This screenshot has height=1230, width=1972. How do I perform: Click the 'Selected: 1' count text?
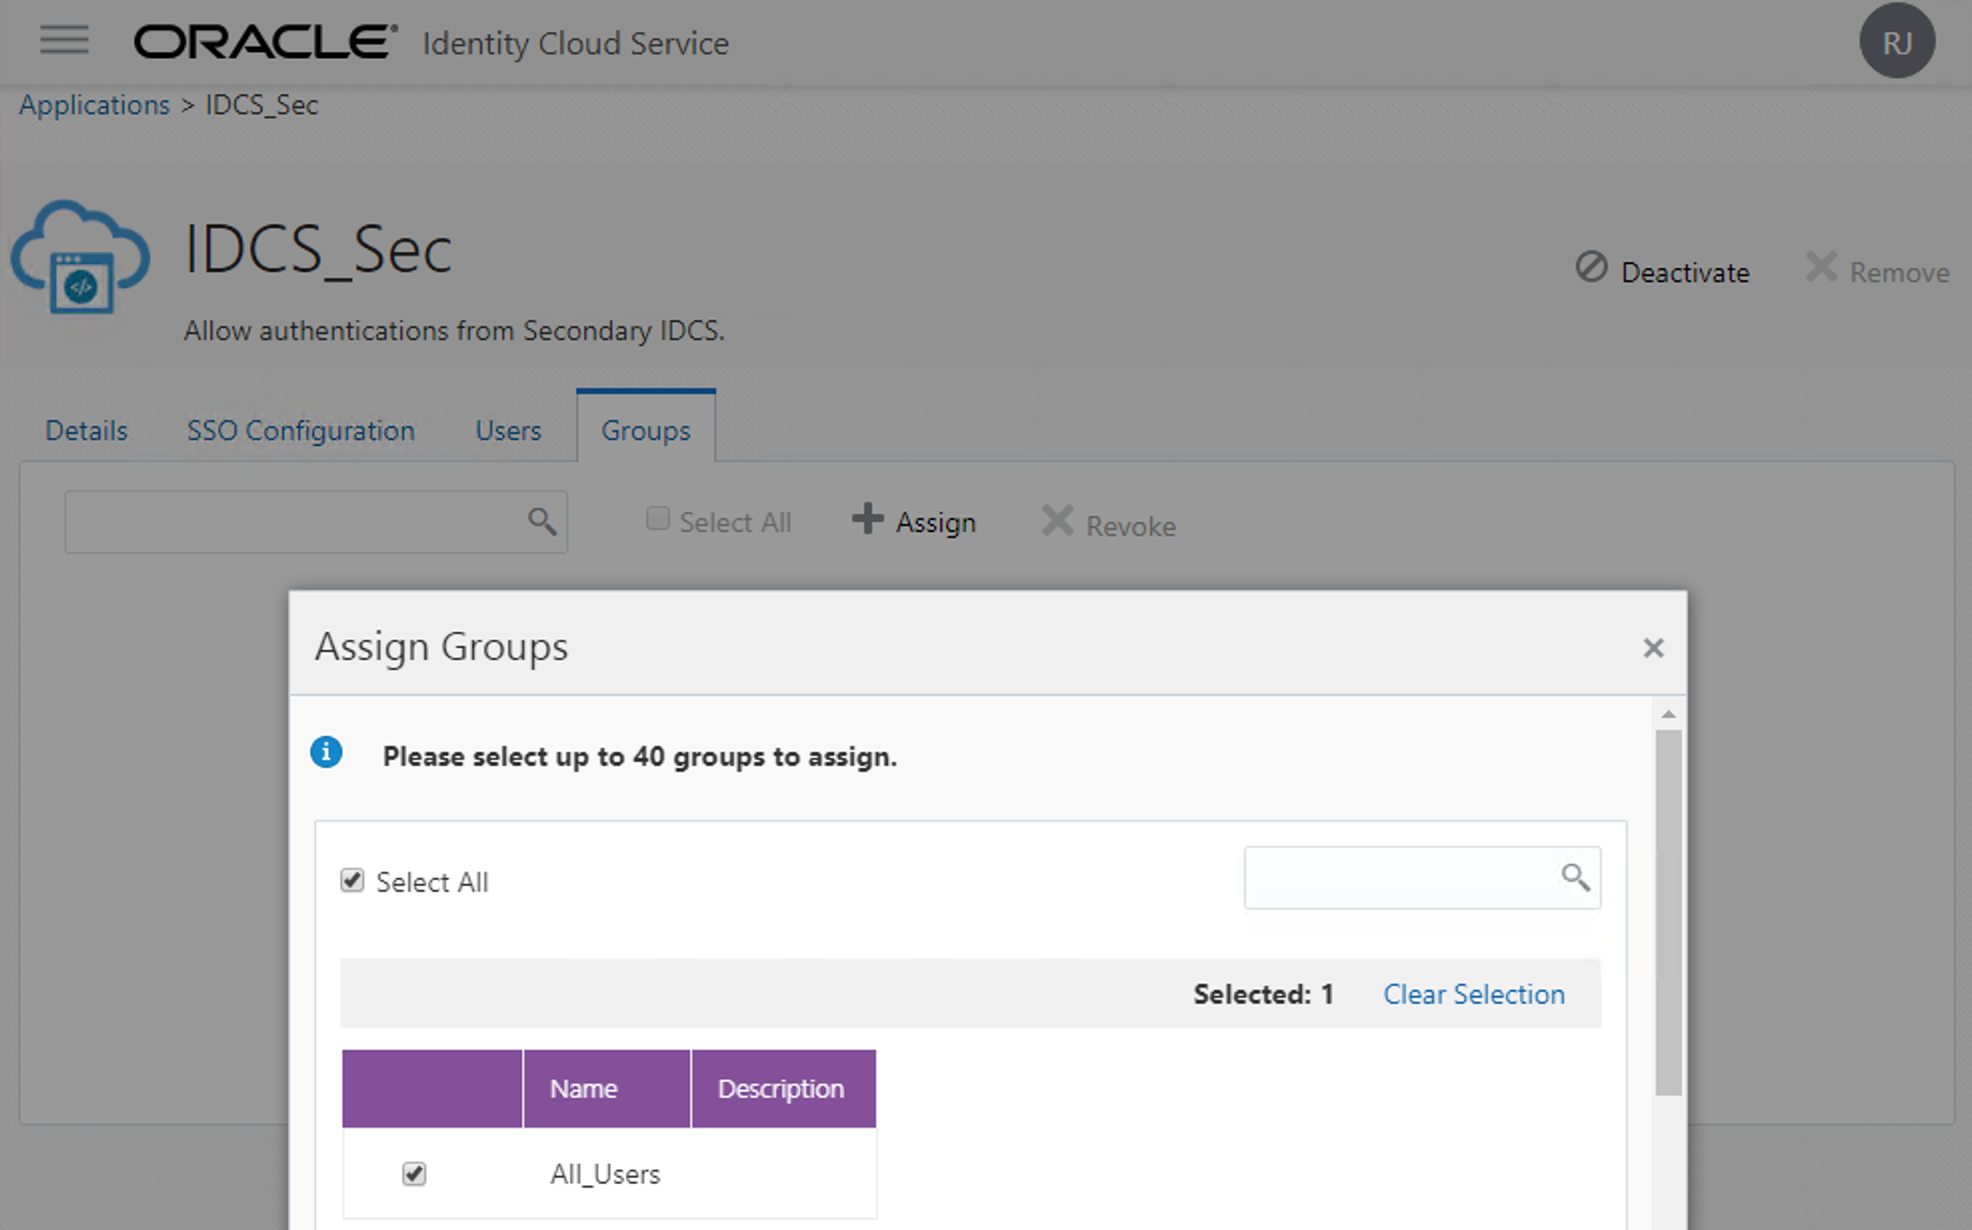[1263, 994]
